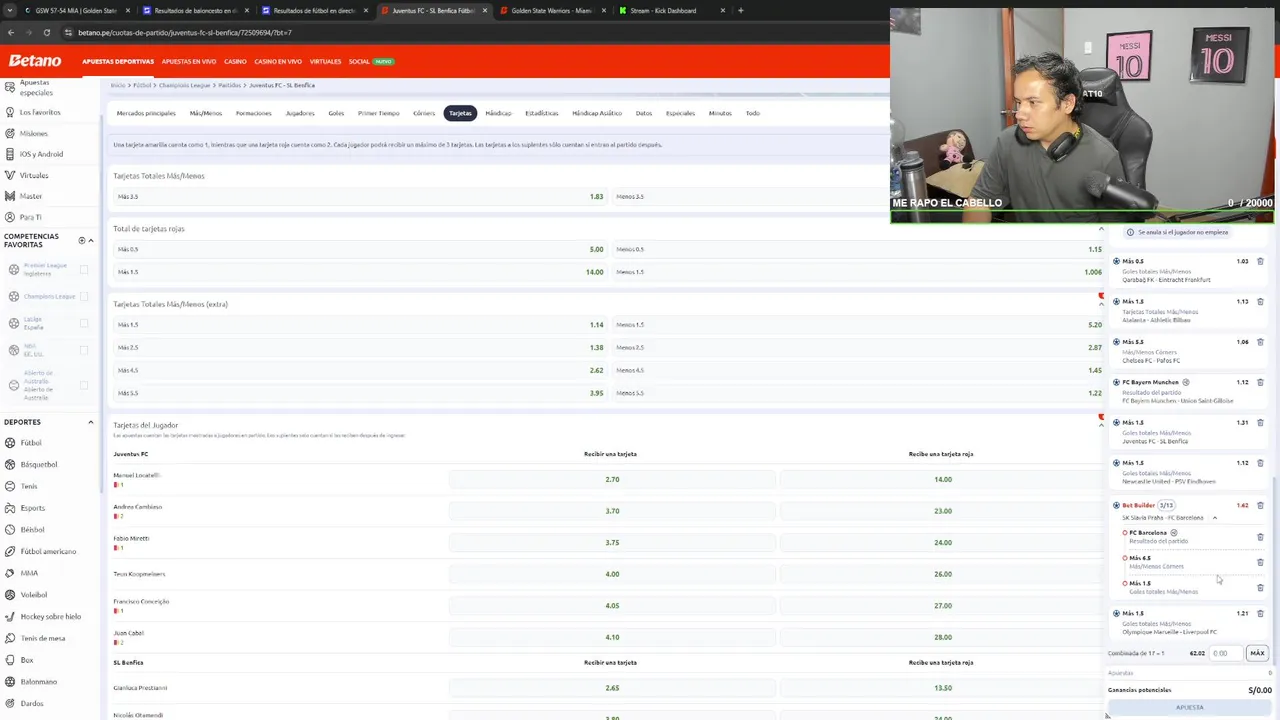Open the Goles market tab
The image size is (1280, 720).
pyautogui.click(x=336, y=113)
